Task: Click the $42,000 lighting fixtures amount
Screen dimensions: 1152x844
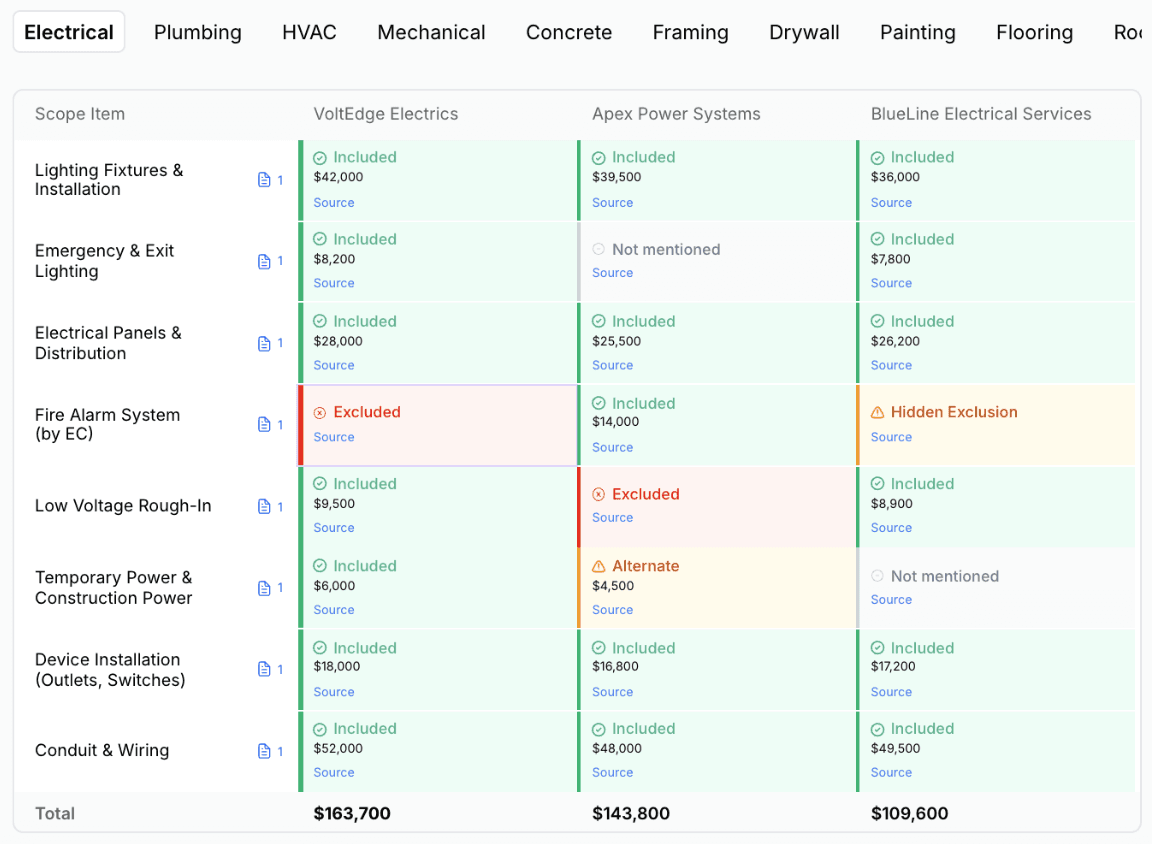Action: [338, 177]
